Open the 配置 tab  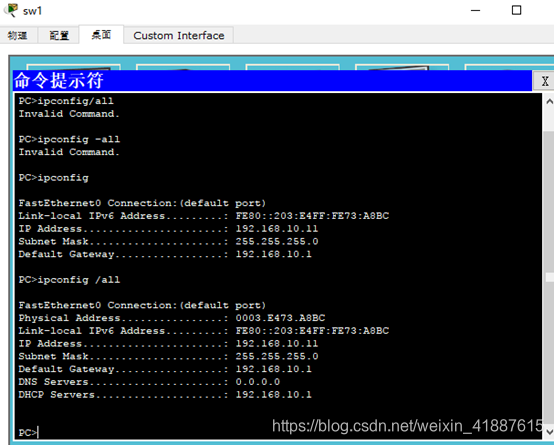click(x=59, y=35)
